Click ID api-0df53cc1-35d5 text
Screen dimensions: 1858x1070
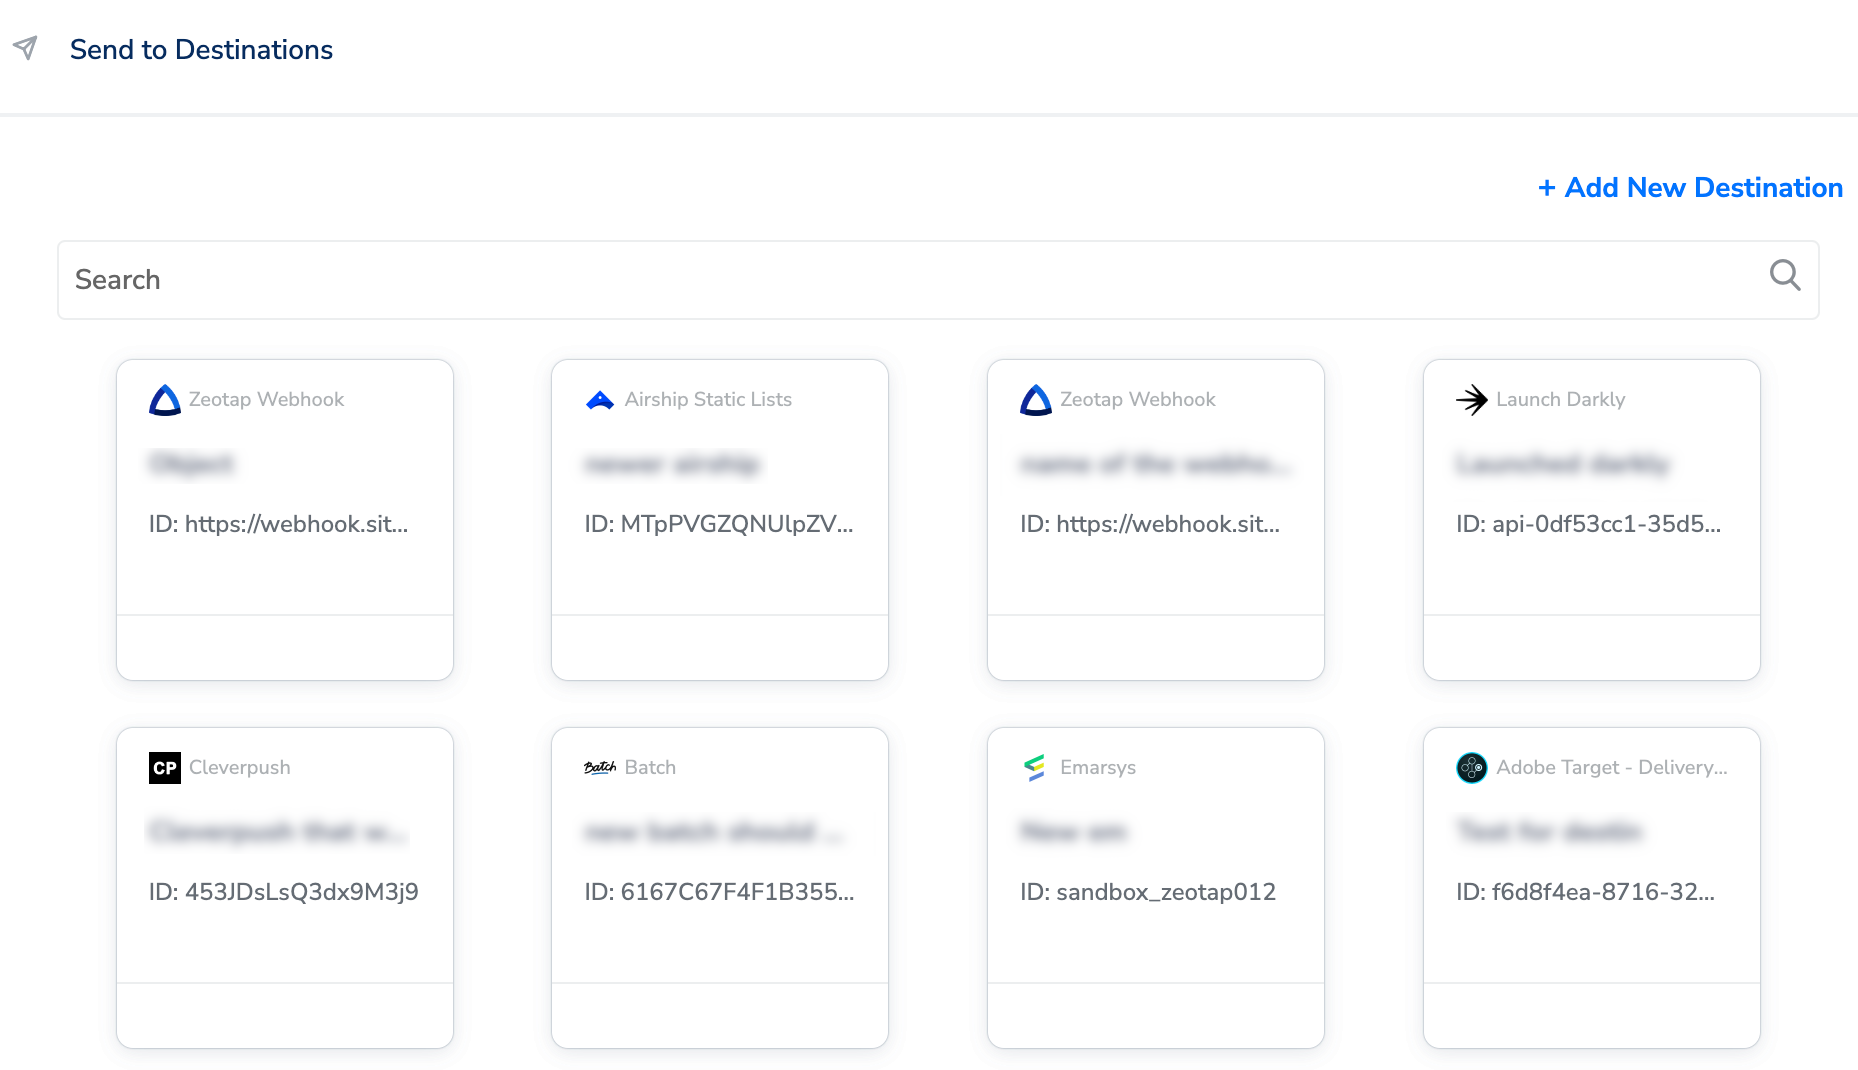[1589, 524]
